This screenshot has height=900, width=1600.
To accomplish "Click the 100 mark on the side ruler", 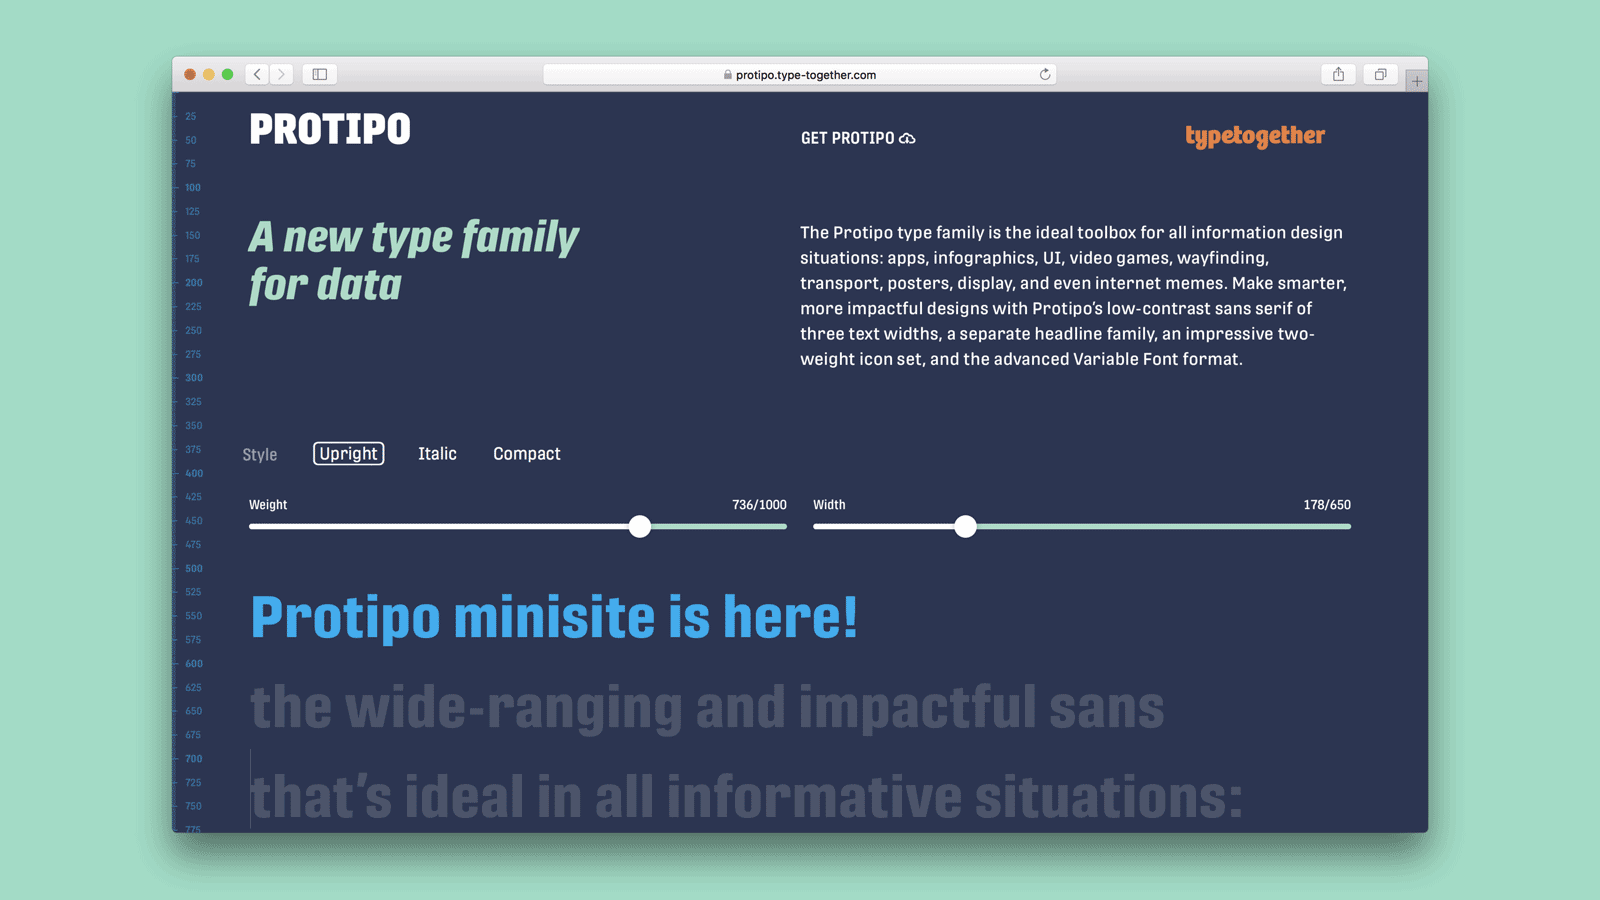I will (193, 187).
